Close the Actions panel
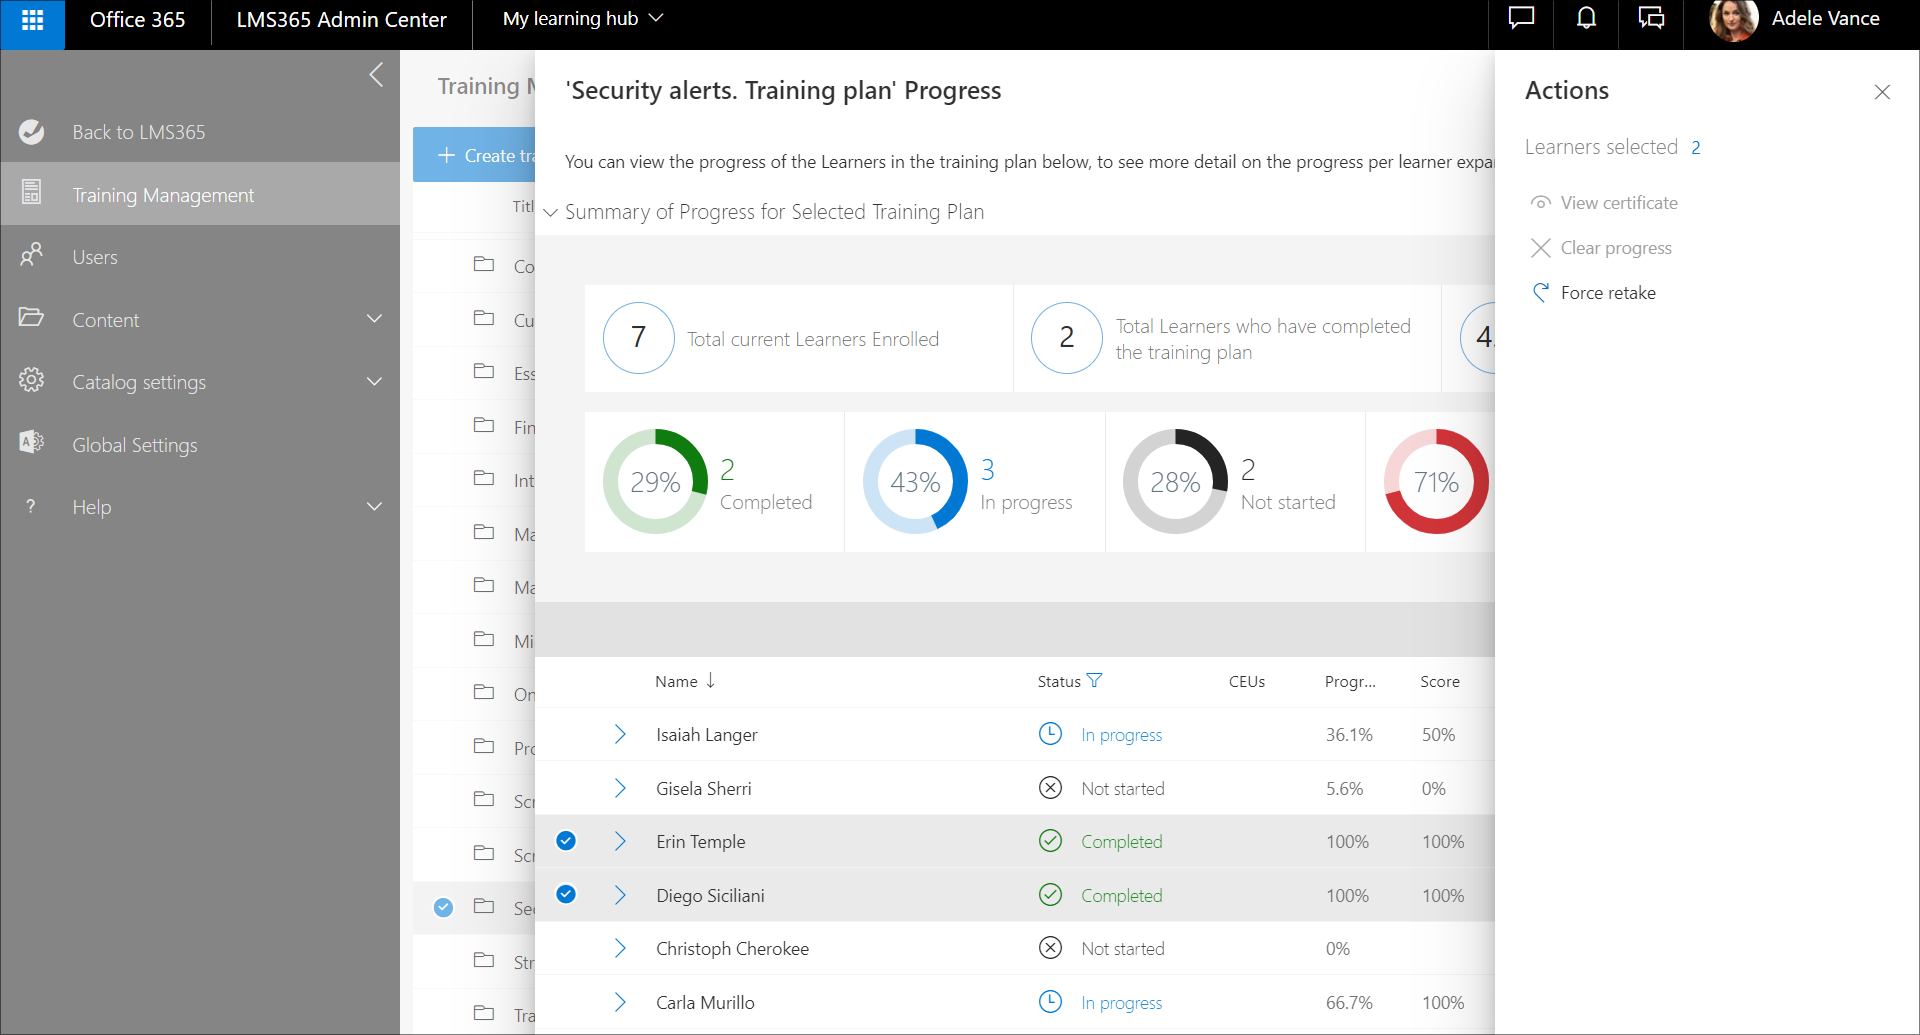 1881,92
